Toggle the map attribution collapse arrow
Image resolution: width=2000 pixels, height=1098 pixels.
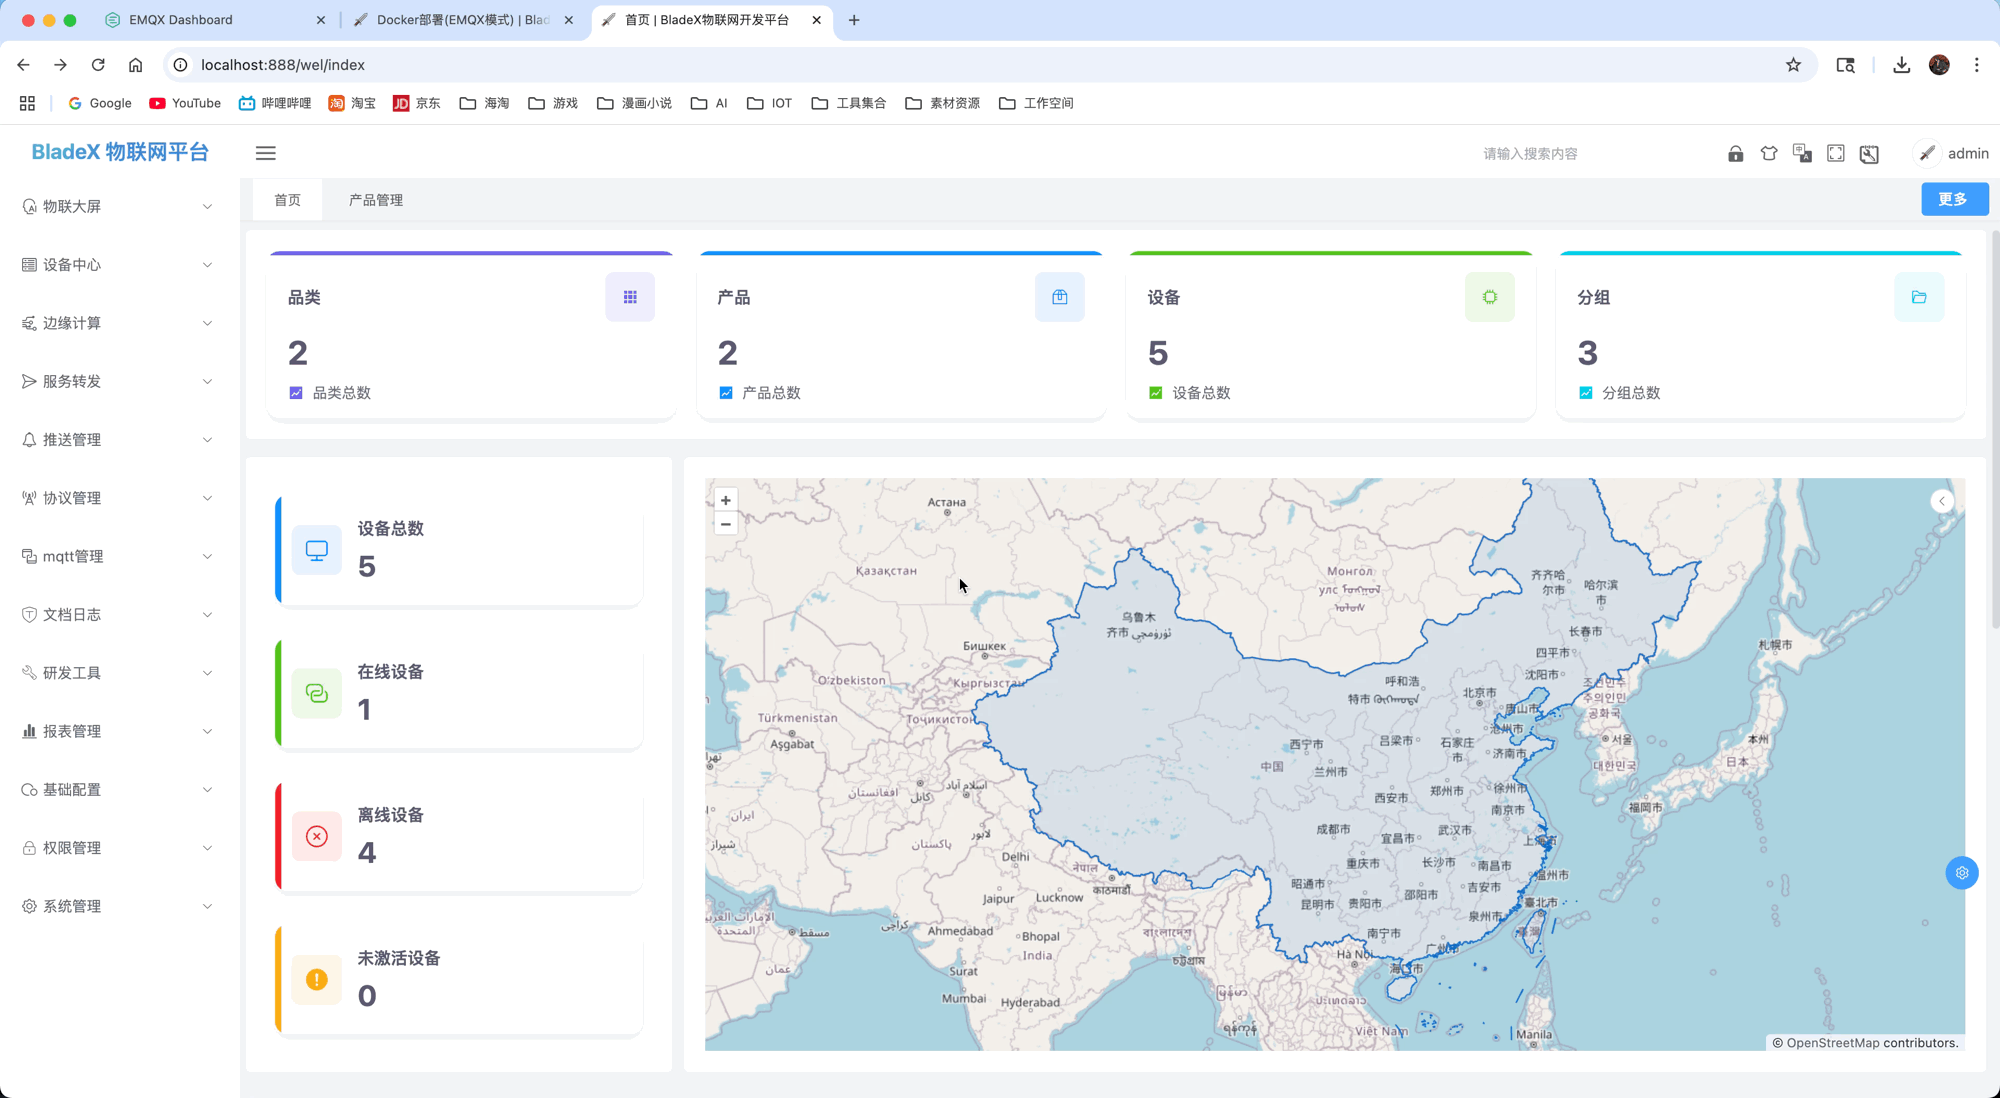point(1942,501)
